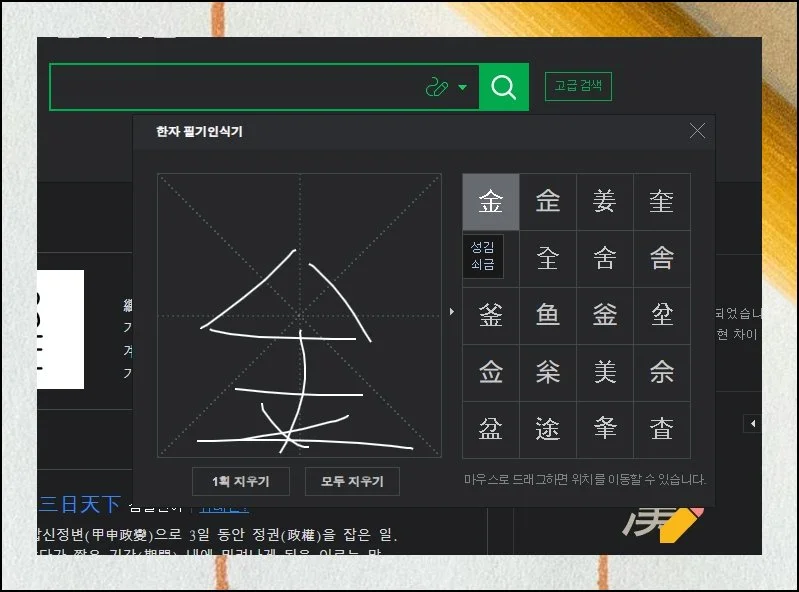Click the left-pointing arrow on the right panel edge
Viewport: 799px width, 592px height.
coord(753,424)
